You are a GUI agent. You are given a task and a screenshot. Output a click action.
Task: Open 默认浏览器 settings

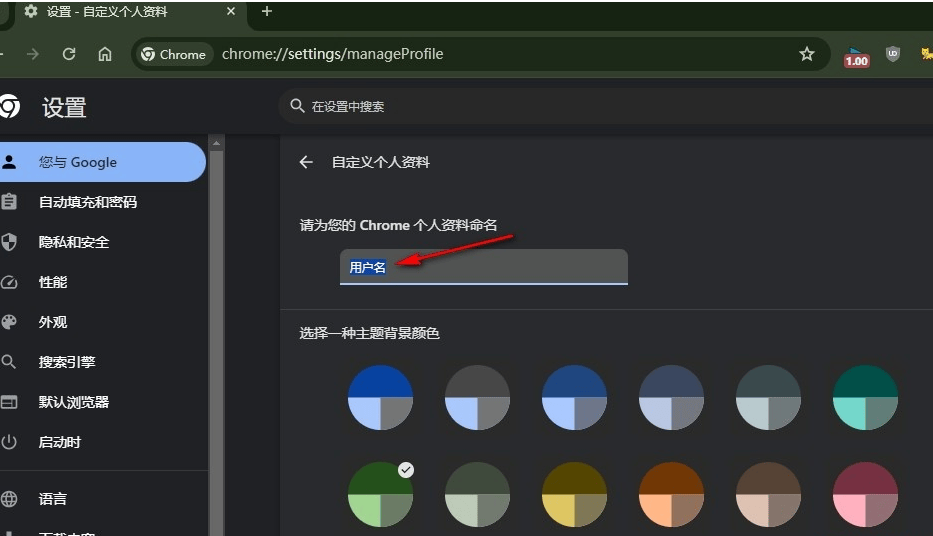click(x=74, y=402)
